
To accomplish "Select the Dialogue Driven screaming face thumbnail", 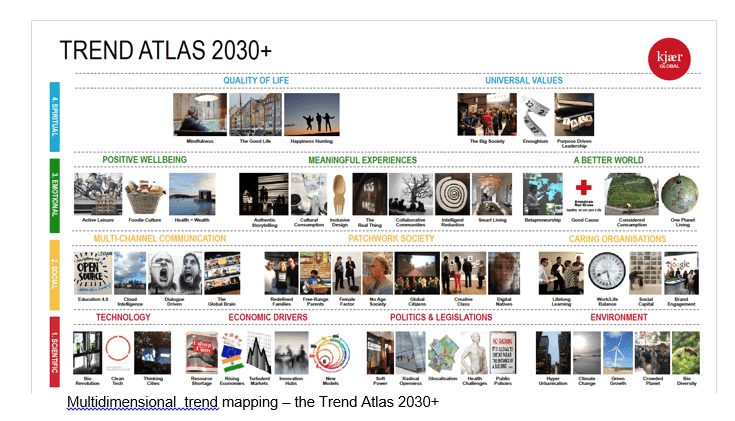I will [x=176, y=272].
